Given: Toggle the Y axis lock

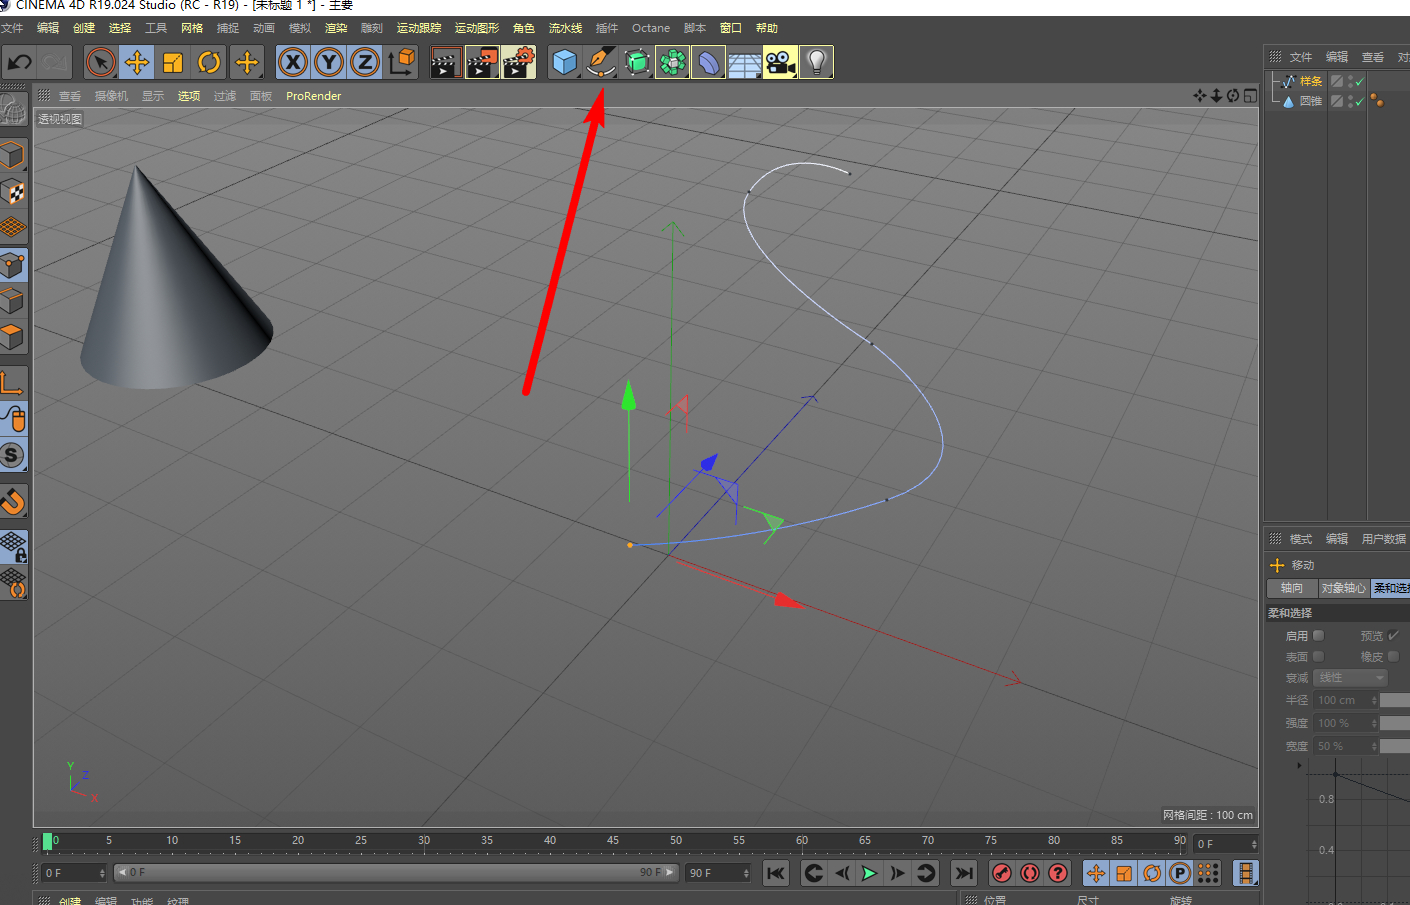Looking at the screenshot, I should 329,62.
